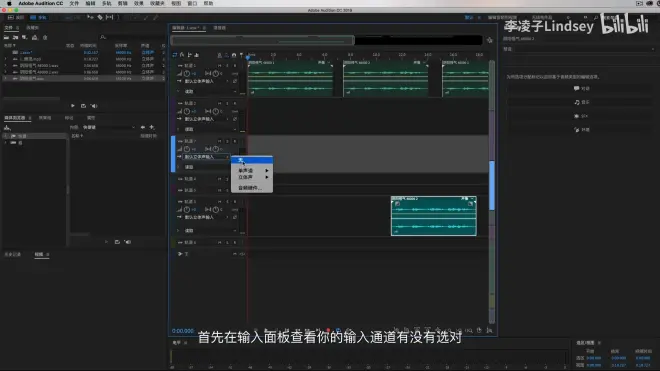
Task: Select the Razor tool in top toolbar
Action: (100, 18)
